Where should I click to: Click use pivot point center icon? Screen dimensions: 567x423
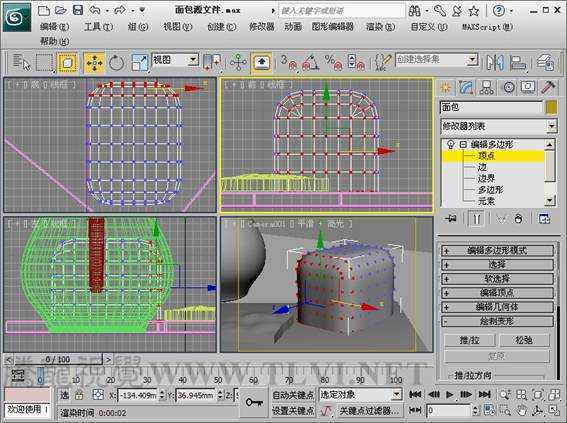[x=212, y=62]
